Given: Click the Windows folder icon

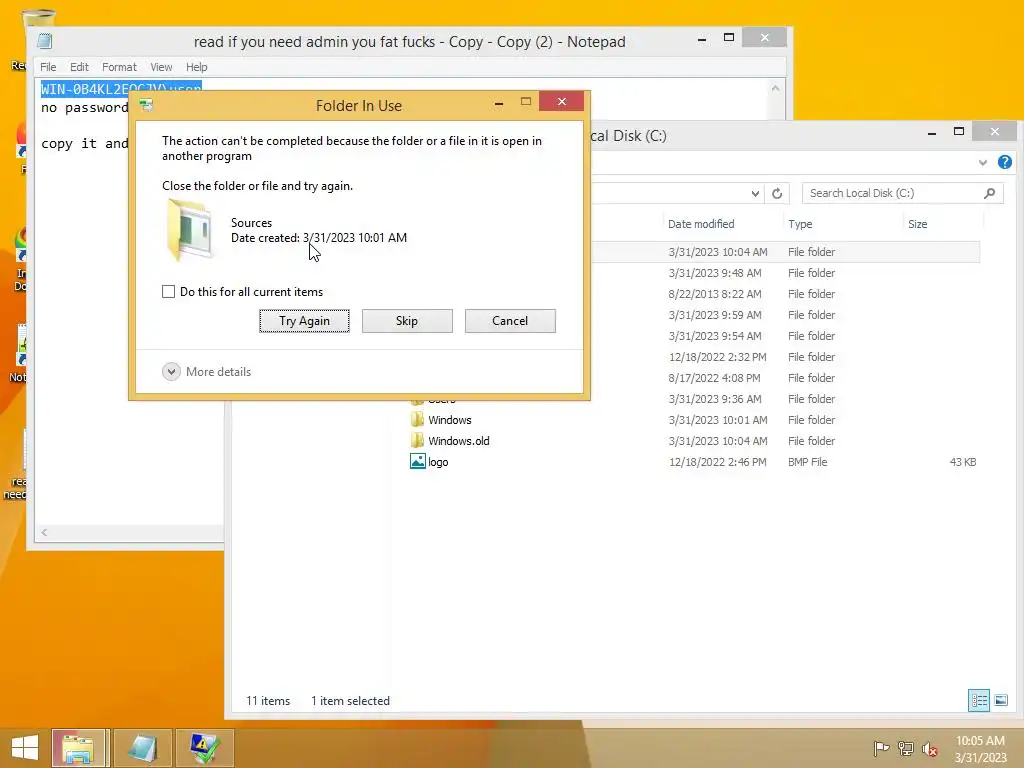Looking at the screenshot, I should pos(417,419).
